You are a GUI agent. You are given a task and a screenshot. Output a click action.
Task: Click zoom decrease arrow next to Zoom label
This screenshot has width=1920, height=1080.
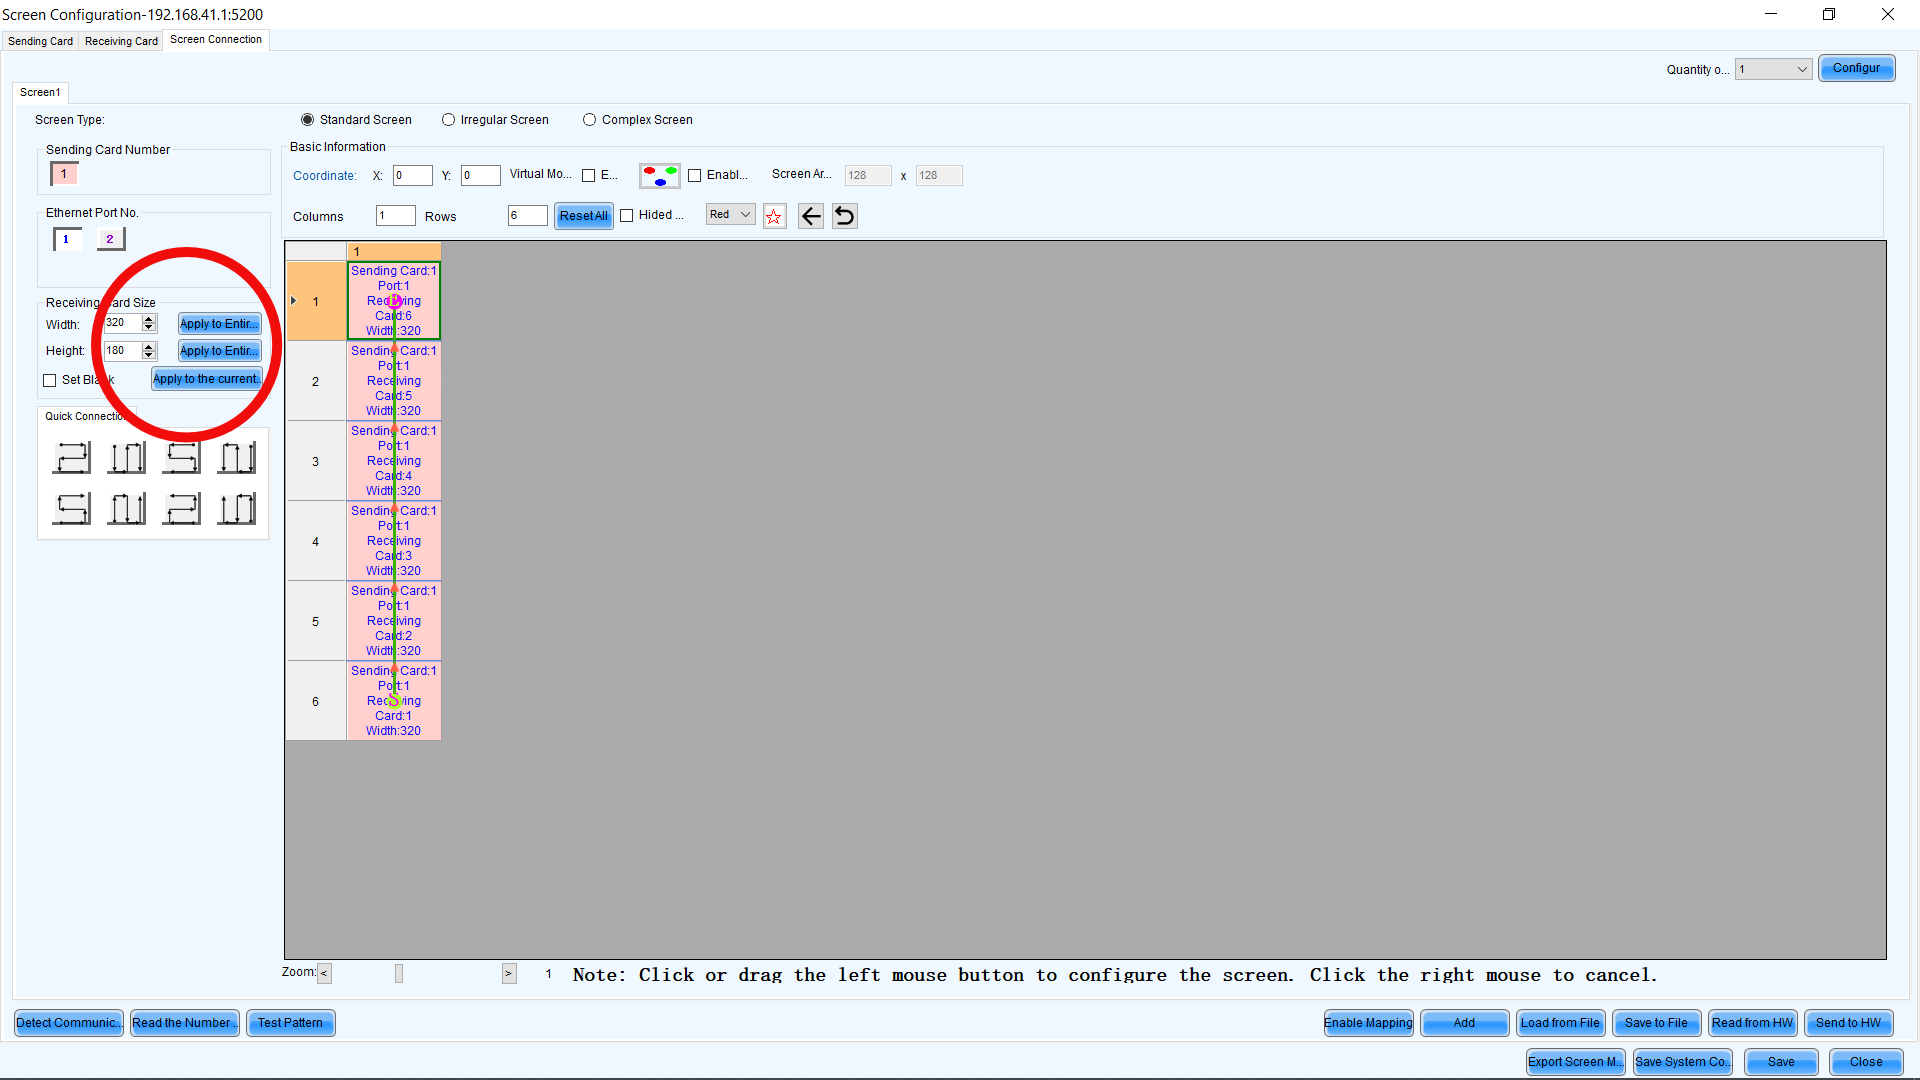coord(324,973)
